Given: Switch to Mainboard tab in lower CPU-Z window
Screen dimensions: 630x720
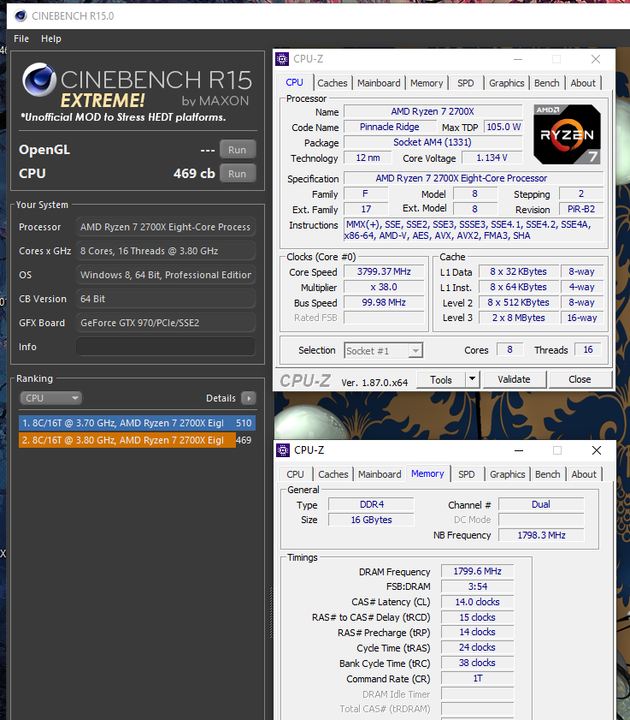Looking at the screenshot, I should pos(380,474).
